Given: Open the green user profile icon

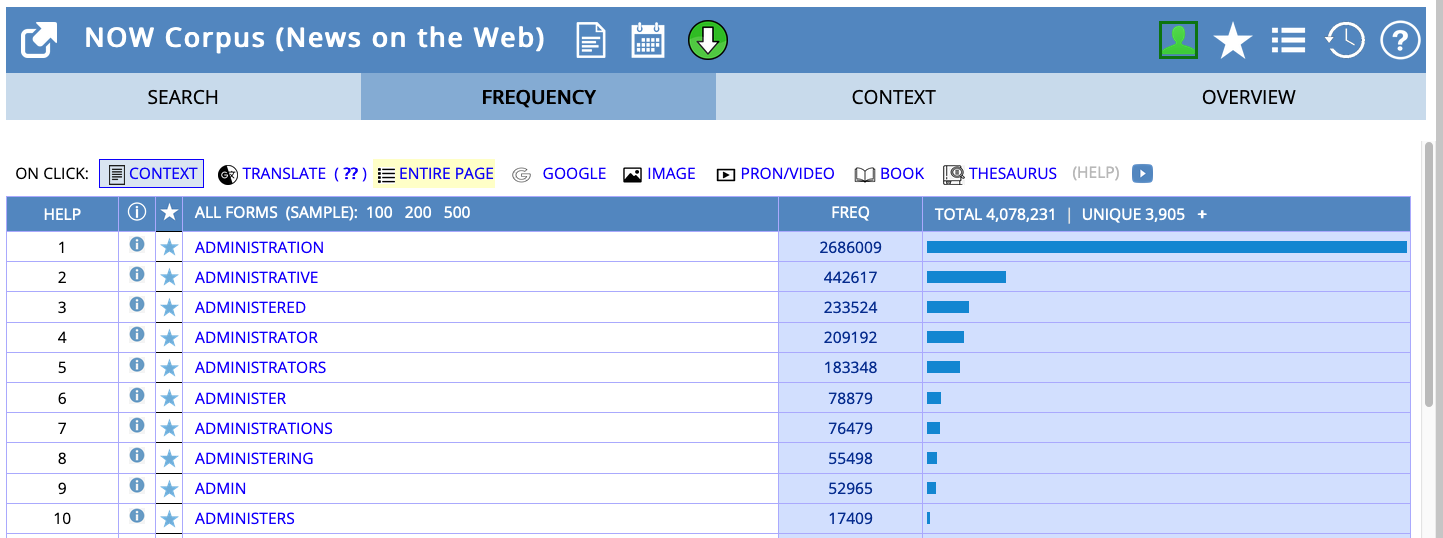Looking at the screenshot, I should point(1178,40).
